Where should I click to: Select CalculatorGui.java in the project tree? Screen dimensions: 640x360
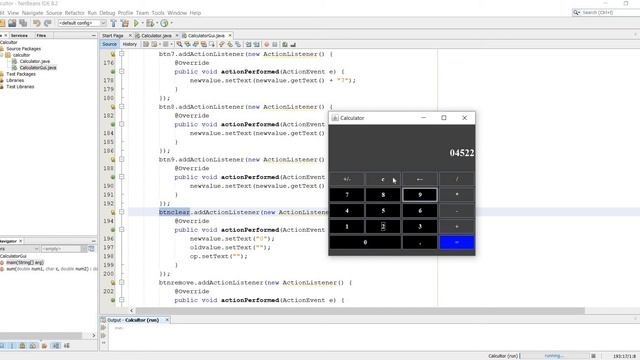coord(38,68)
